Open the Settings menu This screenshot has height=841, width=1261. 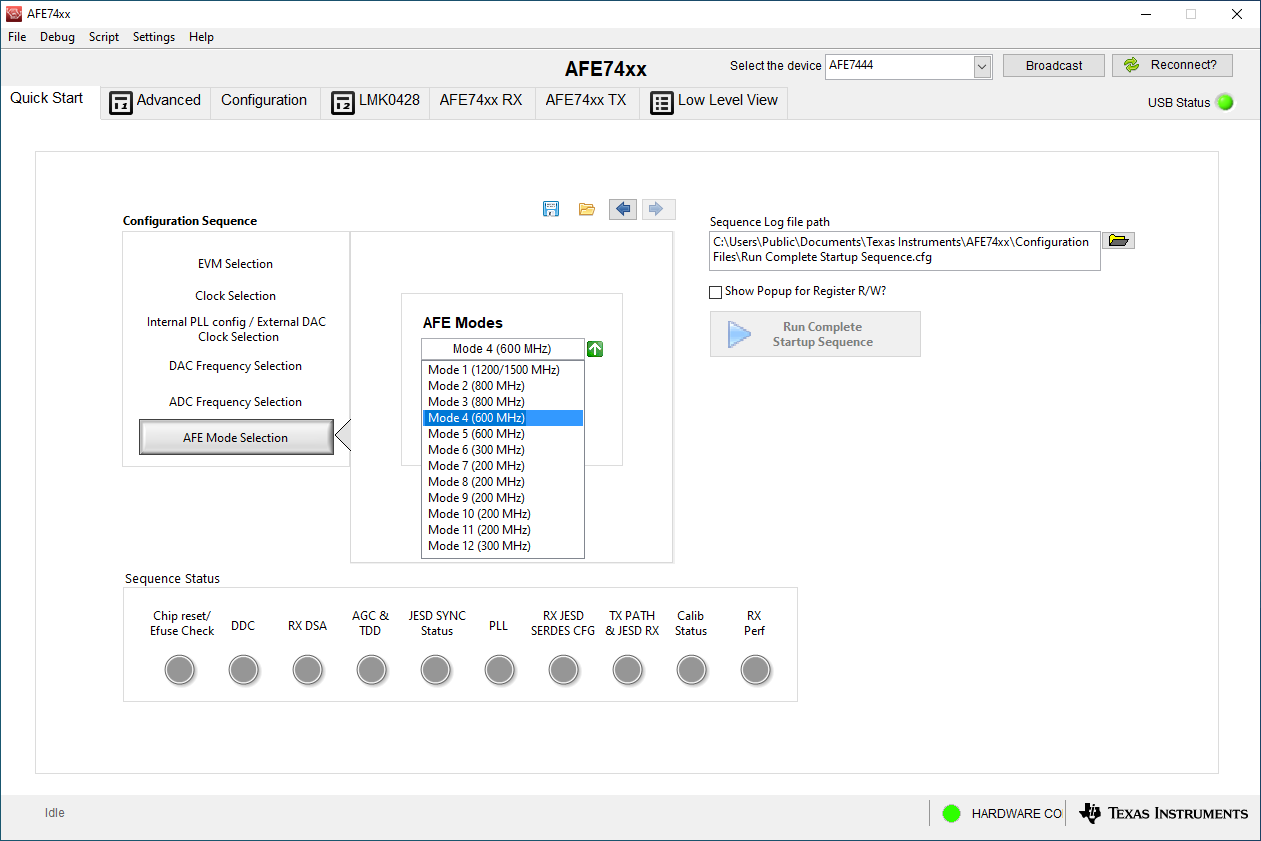tap(154, 37)
